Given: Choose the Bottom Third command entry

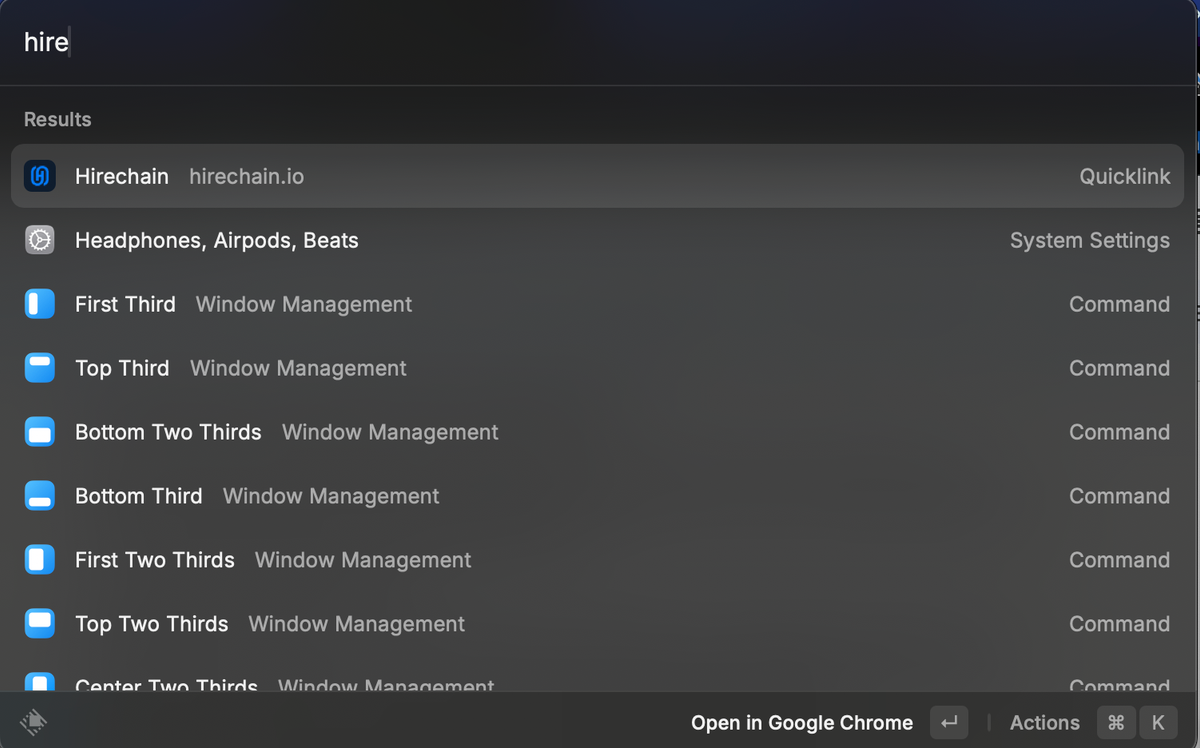Looking at the screenshot, I should [597, 496].
